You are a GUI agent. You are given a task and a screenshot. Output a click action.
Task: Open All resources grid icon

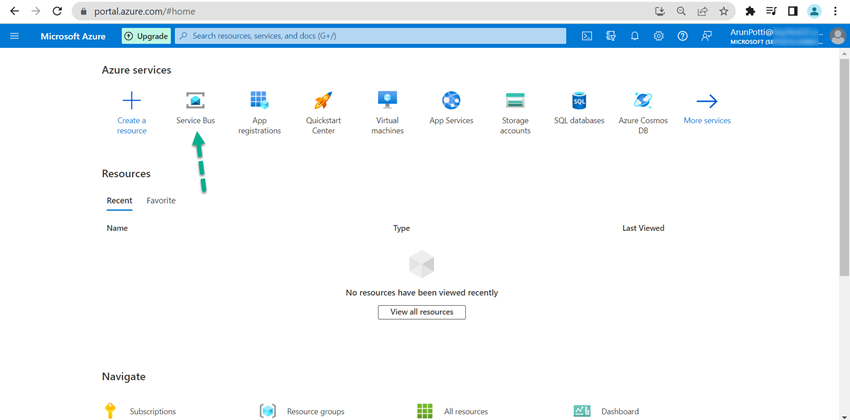[x=425, y=411]
